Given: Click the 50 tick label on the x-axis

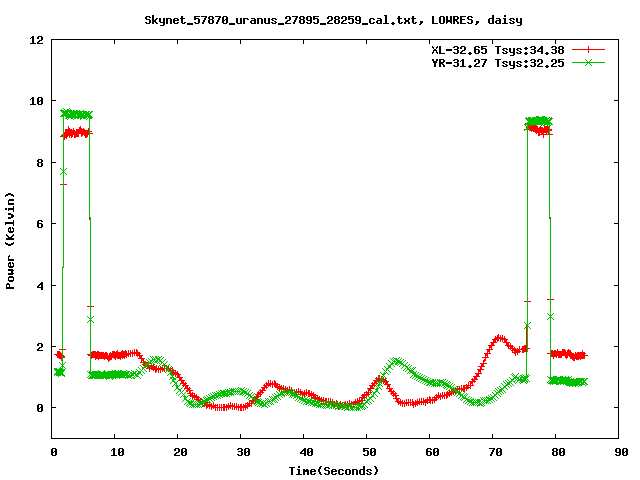Looking at the screenshot, I should [367, 453].
